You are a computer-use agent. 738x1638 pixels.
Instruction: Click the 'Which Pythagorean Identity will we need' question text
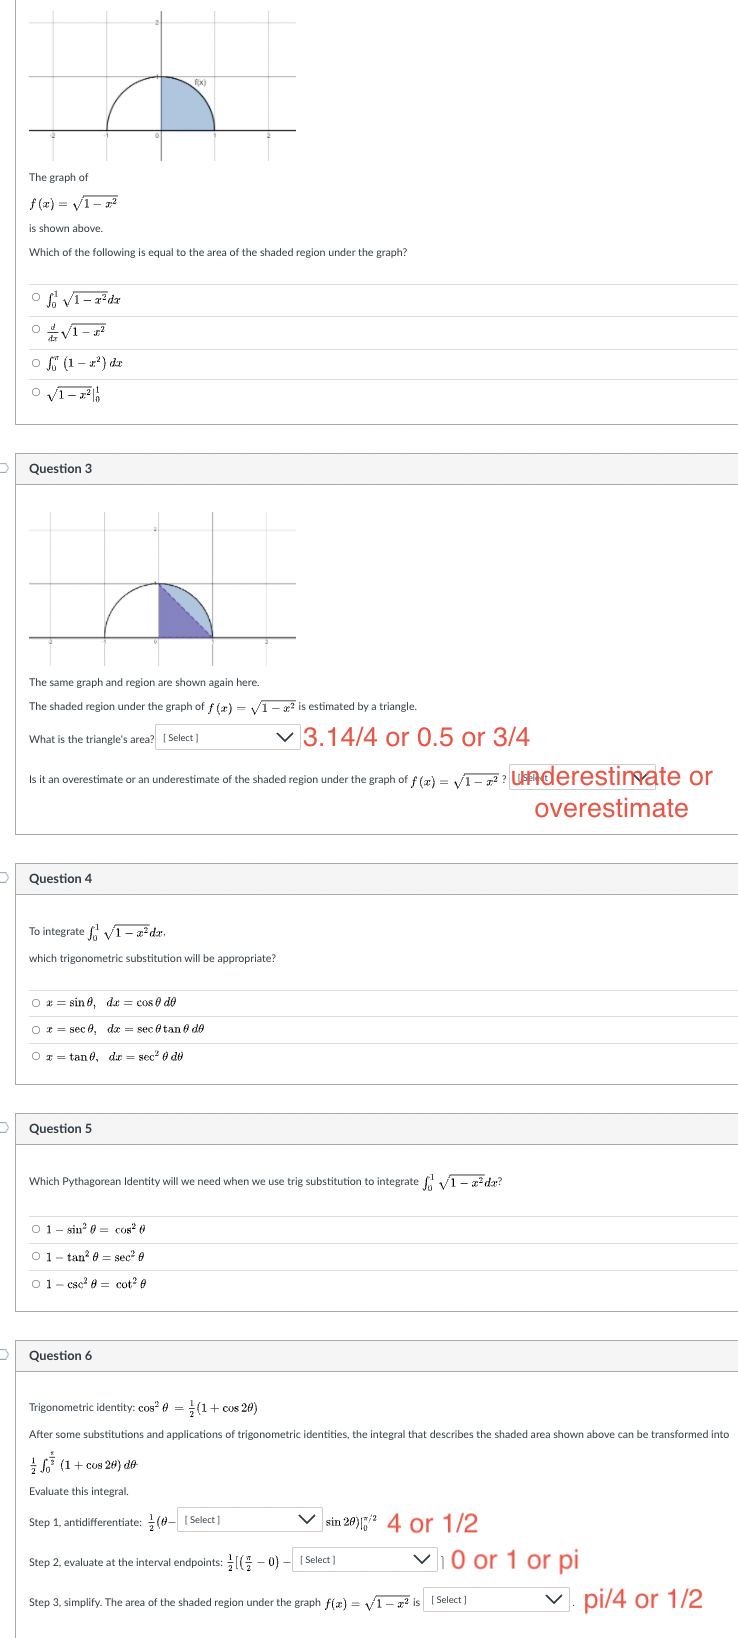266,1181
